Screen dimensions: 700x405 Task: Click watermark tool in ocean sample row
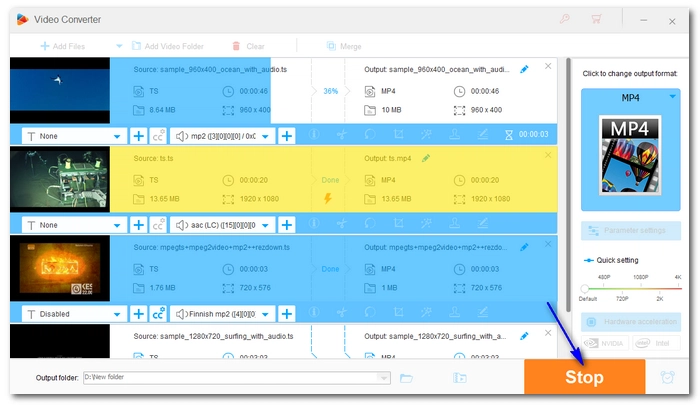(x=454, y=134)
